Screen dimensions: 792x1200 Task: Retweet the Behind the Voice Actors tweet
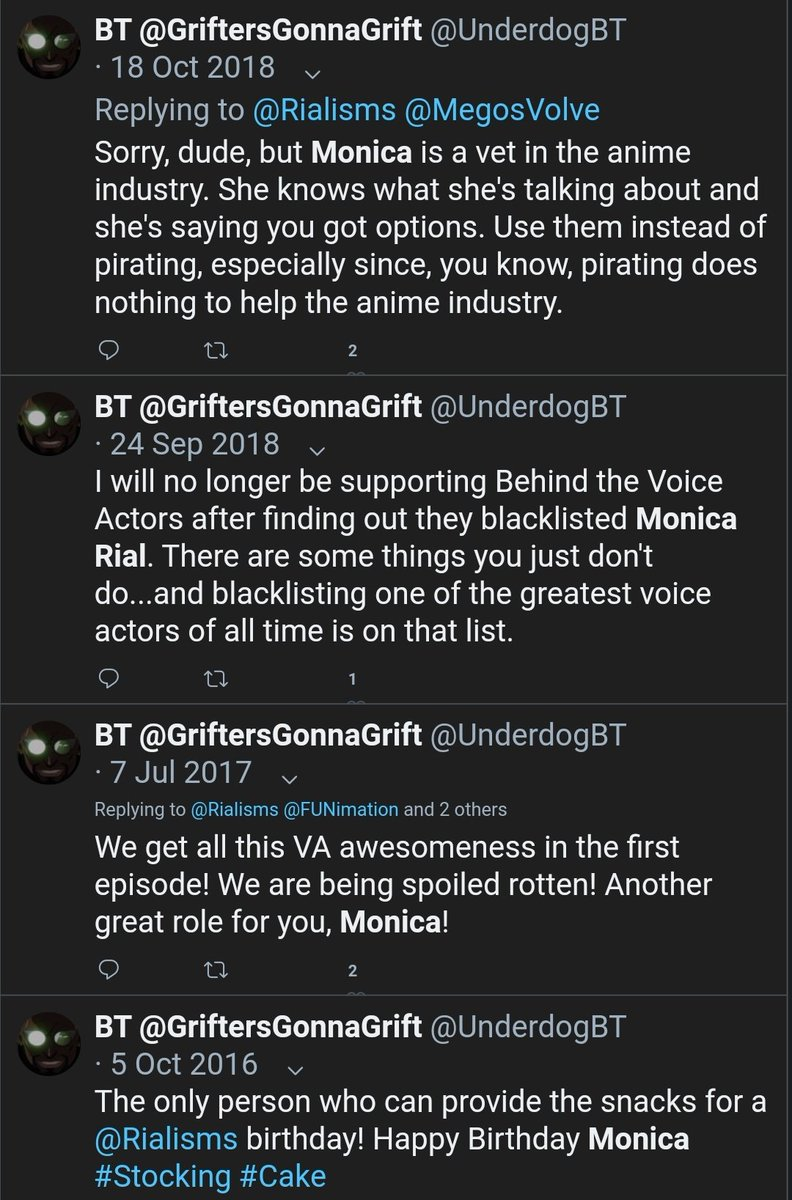click(214, 679)
